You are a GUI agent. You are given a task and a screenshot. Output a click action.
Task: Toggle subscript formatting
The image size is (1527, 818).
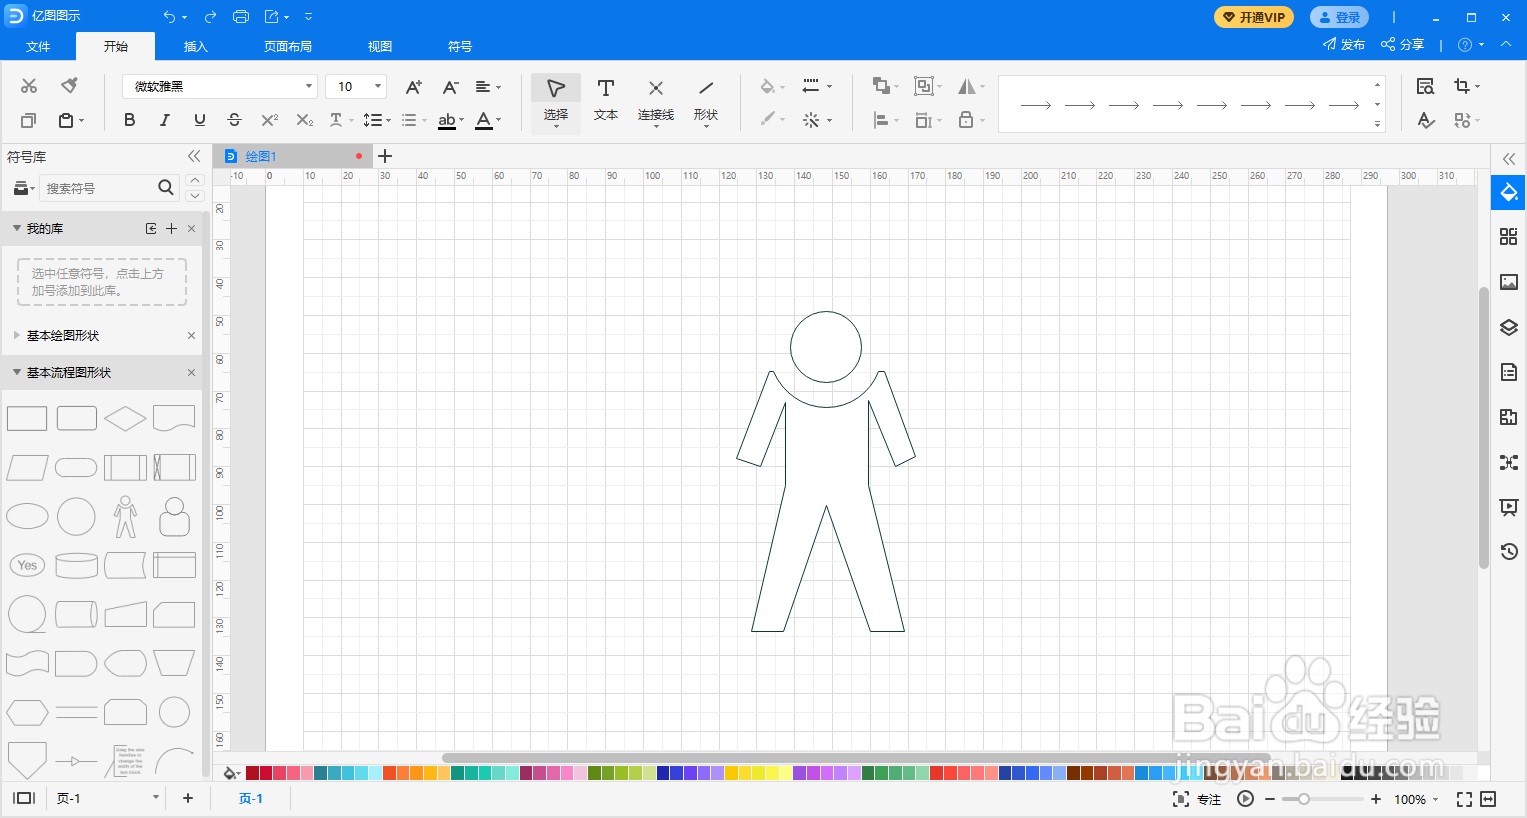(x=305, y=120)
